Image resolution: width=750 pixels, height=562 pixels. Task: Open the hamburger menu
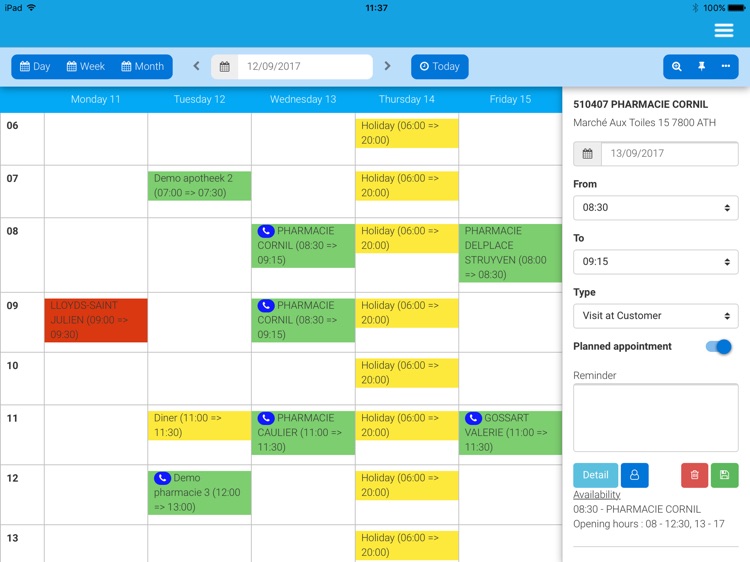coord(724,30)
